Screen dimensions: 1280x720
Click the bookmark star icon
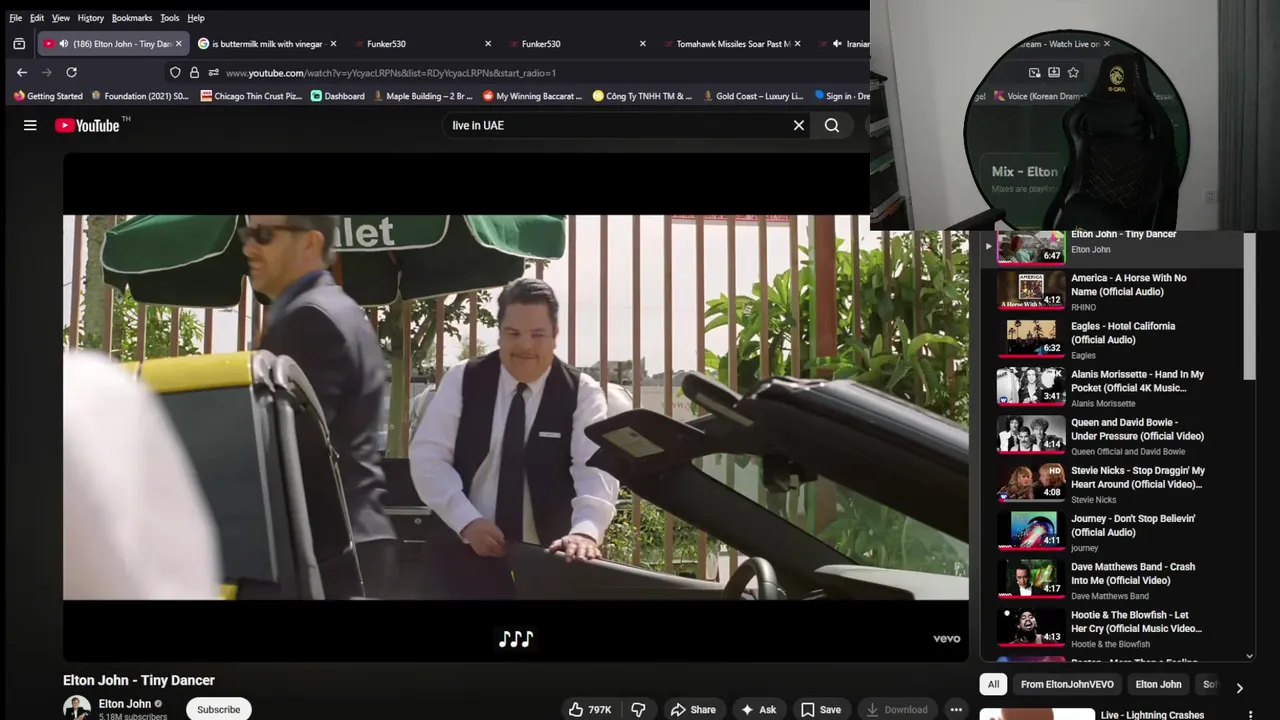pyautogui.click(x=1073, y=72)
